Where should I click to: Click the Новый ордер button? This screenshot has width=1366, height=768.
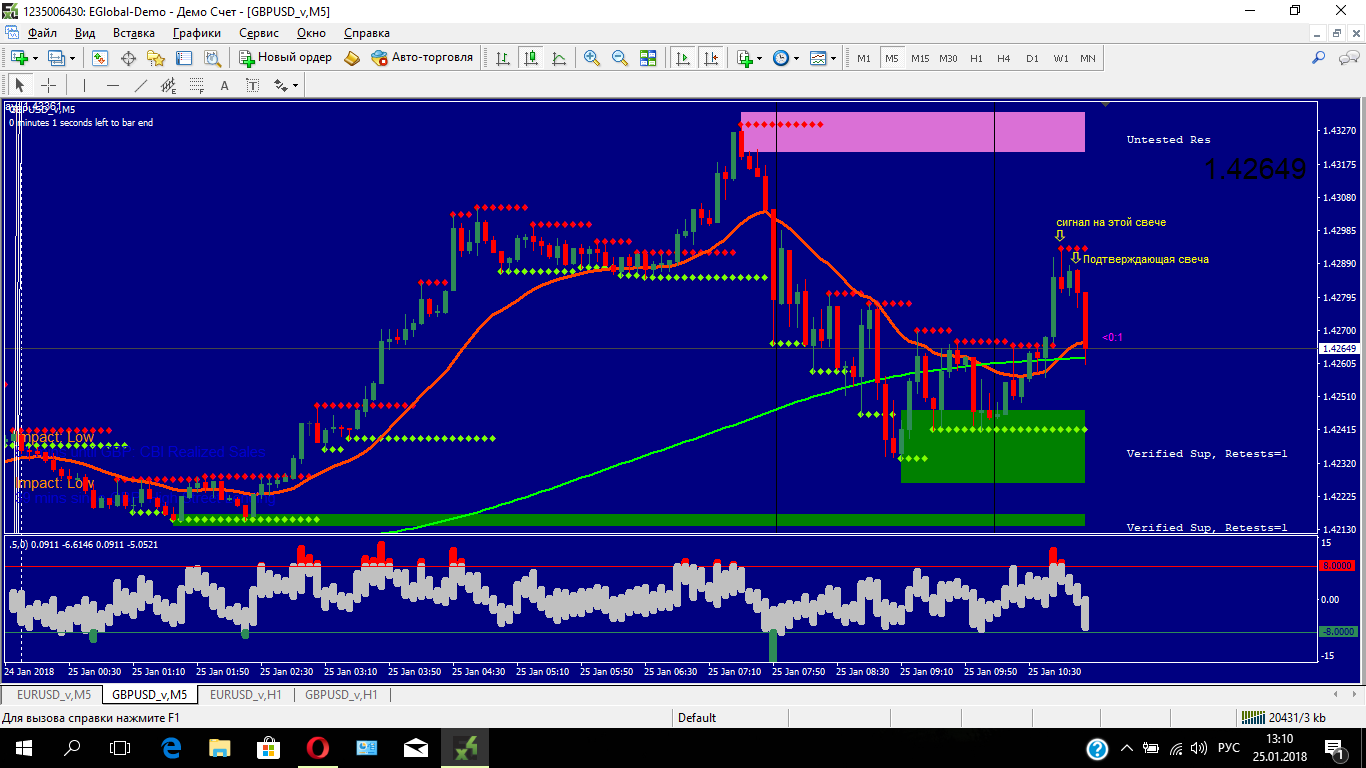pyautogui.click(x=284, y=58)
